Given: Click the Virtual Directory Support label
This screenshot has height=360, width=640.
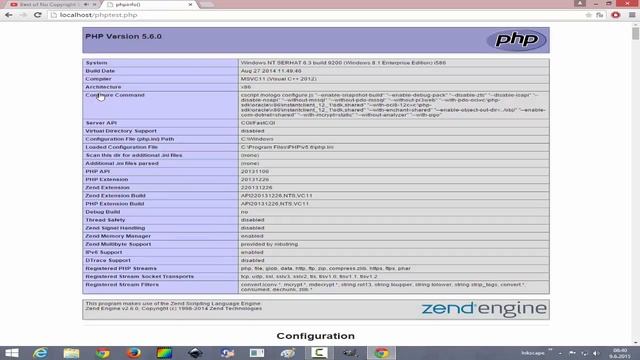Looking at the screenshot, I should pos(121,131).
